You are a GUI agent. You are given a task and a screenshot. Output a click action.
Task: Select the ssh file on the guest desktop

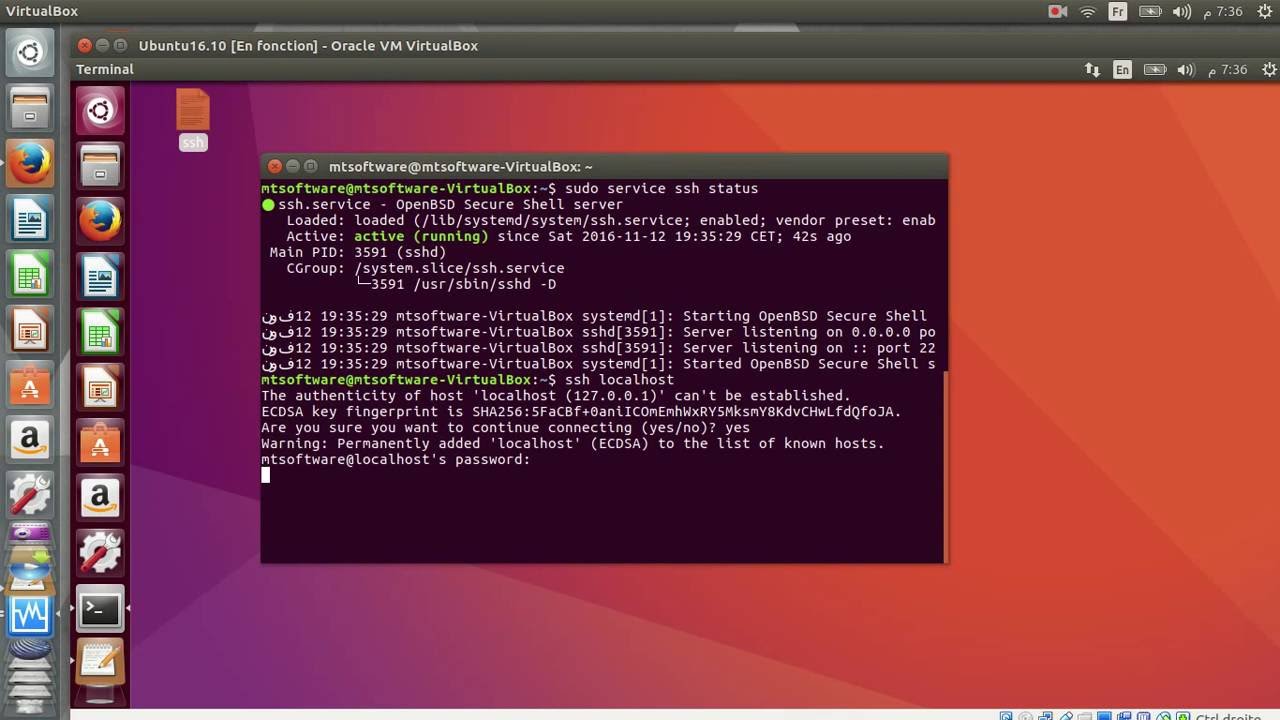193,120
